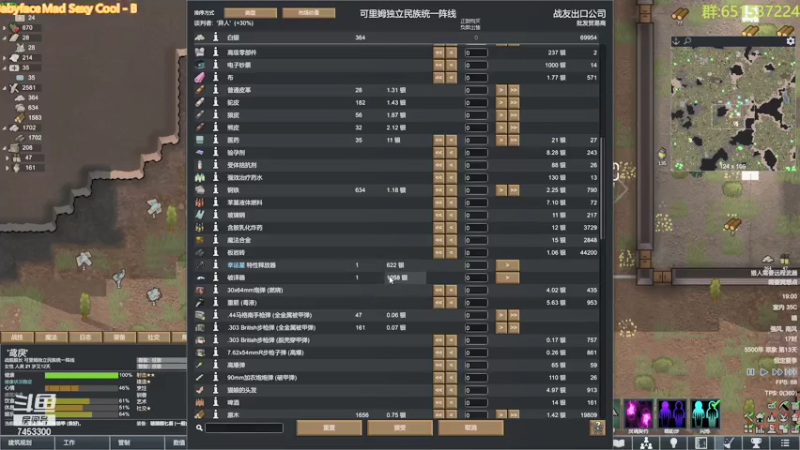The width and height of the screenshot is (800, 450).
Task: Click the colony minimap thumbnail
Action: tap(733, 109)
